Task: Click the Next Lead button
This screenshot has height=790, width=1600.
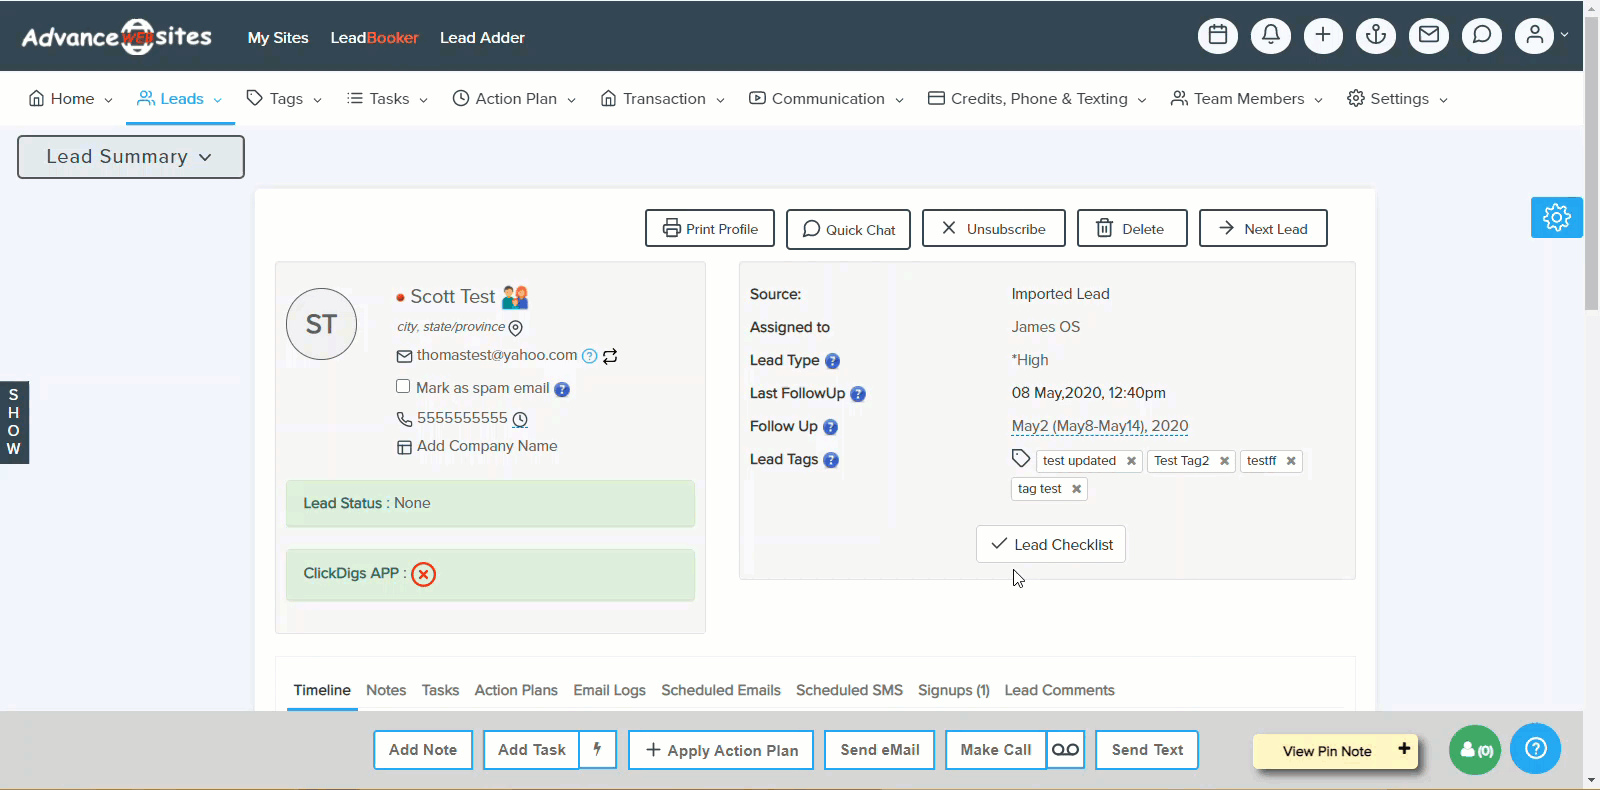Action: (x=1262, y=228)
